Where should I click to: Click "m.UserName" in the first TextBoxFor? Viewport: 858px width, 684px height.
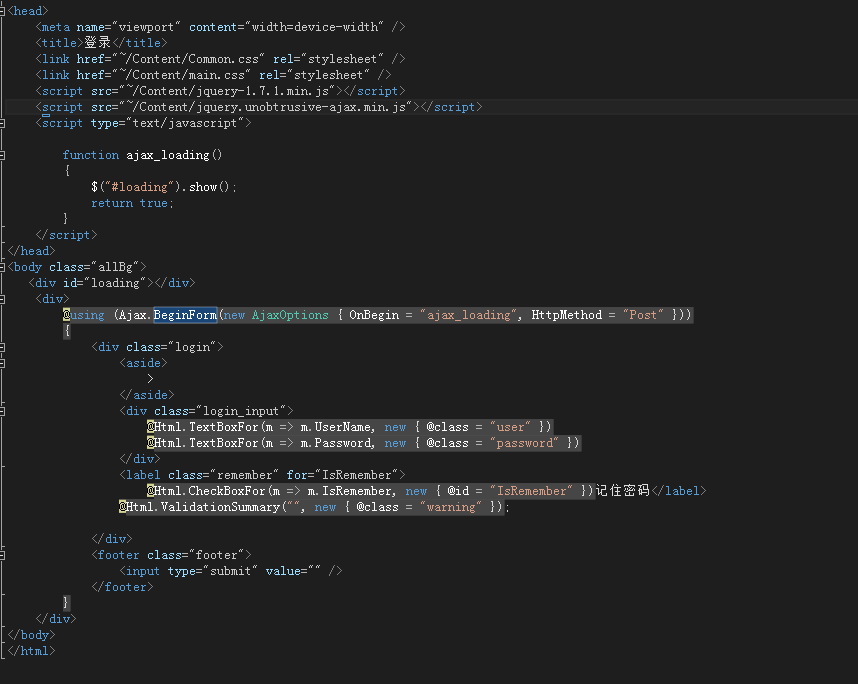coord(335,427)
